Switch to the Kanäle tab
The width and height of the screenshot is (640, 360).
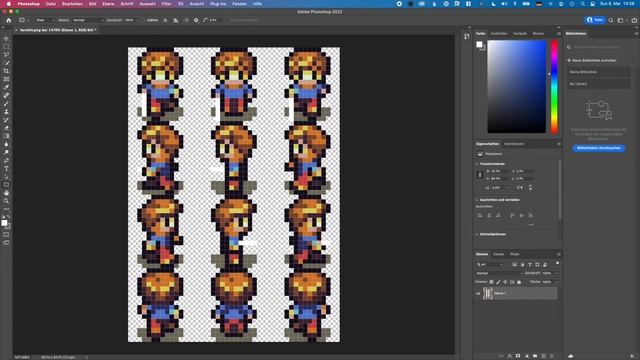[498, 254]
